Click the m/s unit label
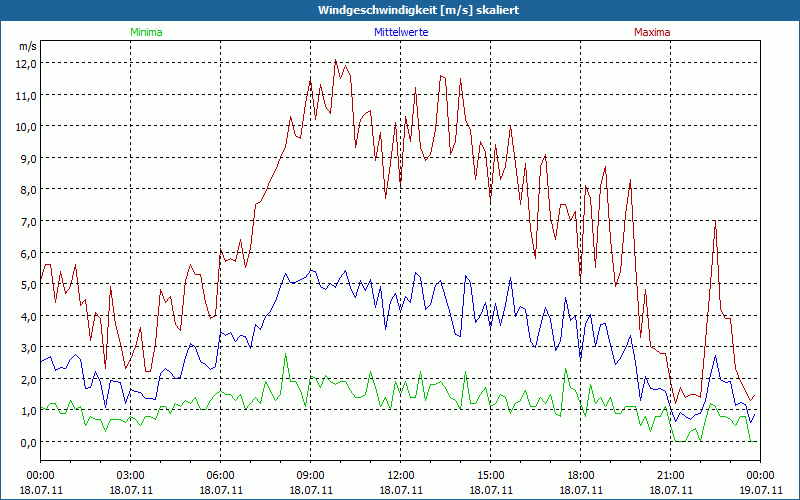800x500 pixels. pos(27,46)
